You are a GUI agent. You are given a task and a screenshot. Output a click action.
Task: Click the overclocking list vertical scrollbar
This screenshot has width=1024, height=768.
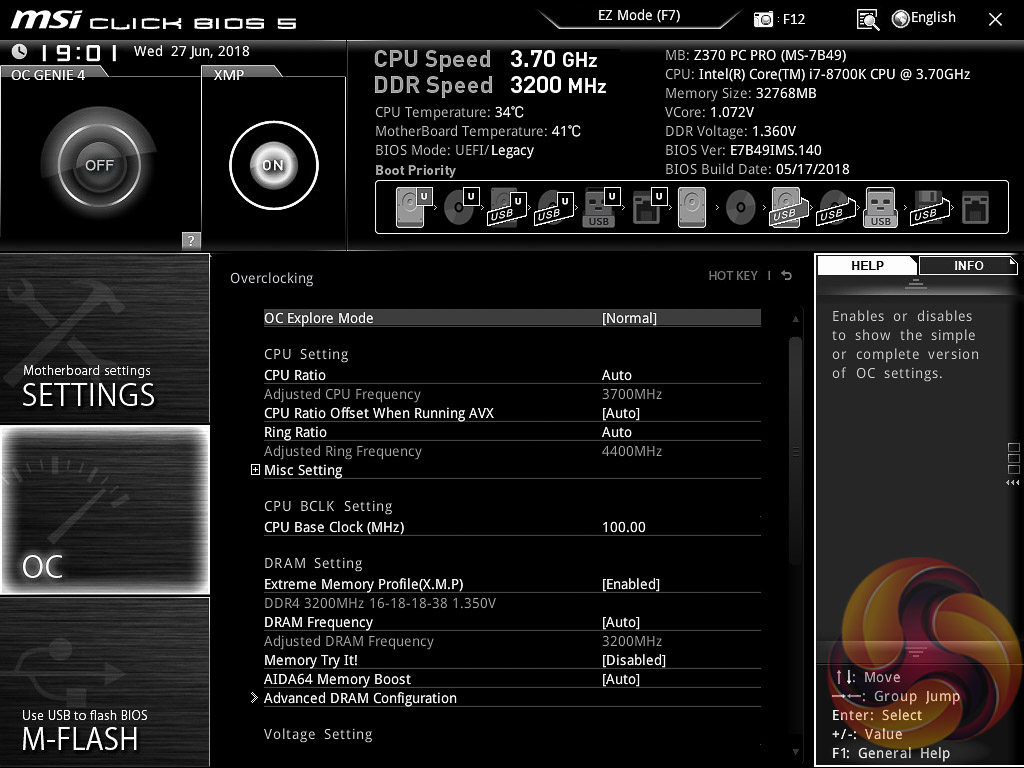point(795,450)
